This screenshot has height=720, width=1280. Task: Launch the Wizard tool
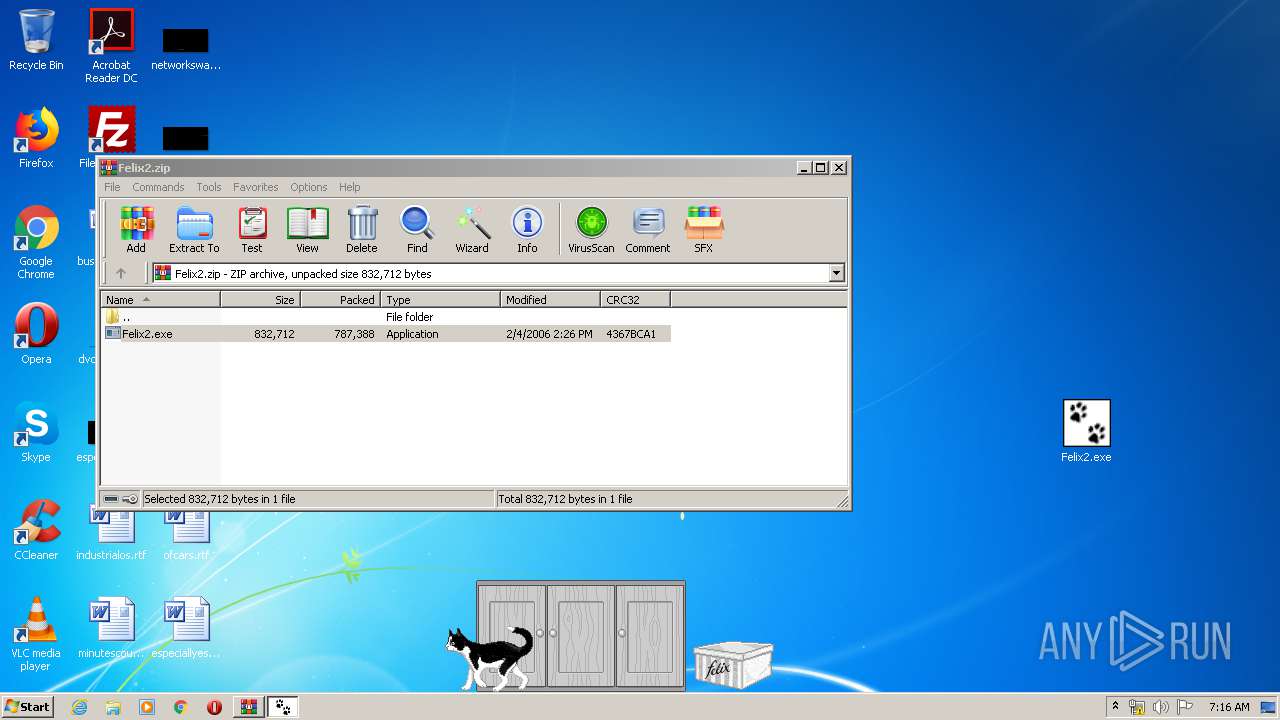472,230
